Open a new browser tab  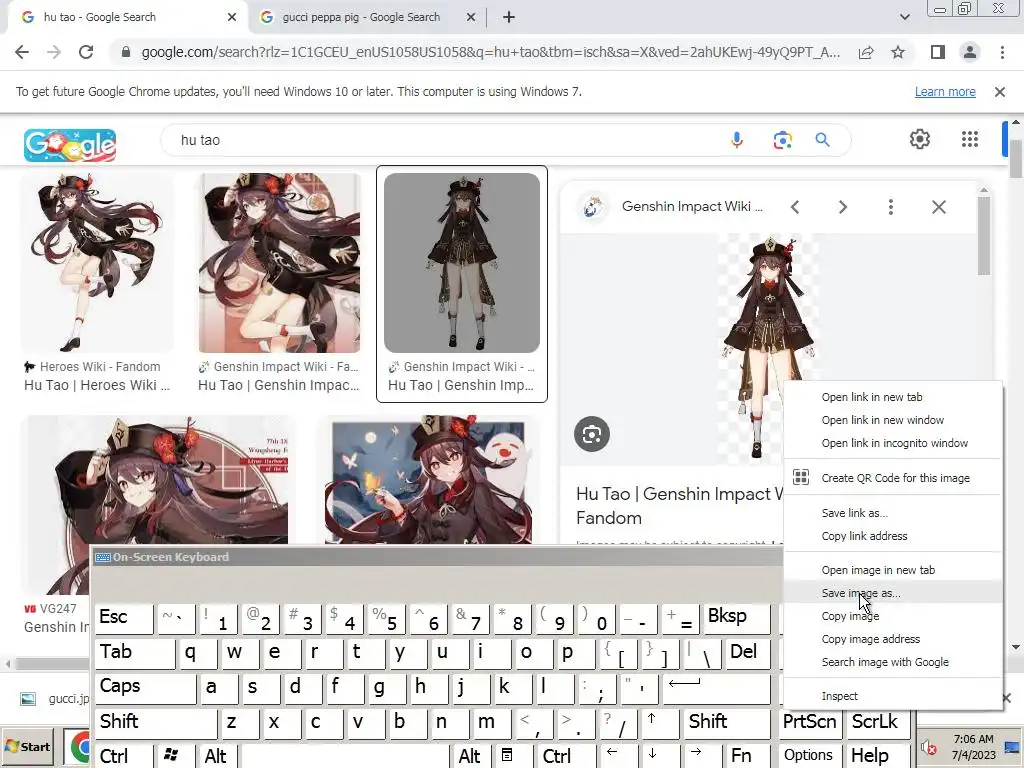(509, 18)
